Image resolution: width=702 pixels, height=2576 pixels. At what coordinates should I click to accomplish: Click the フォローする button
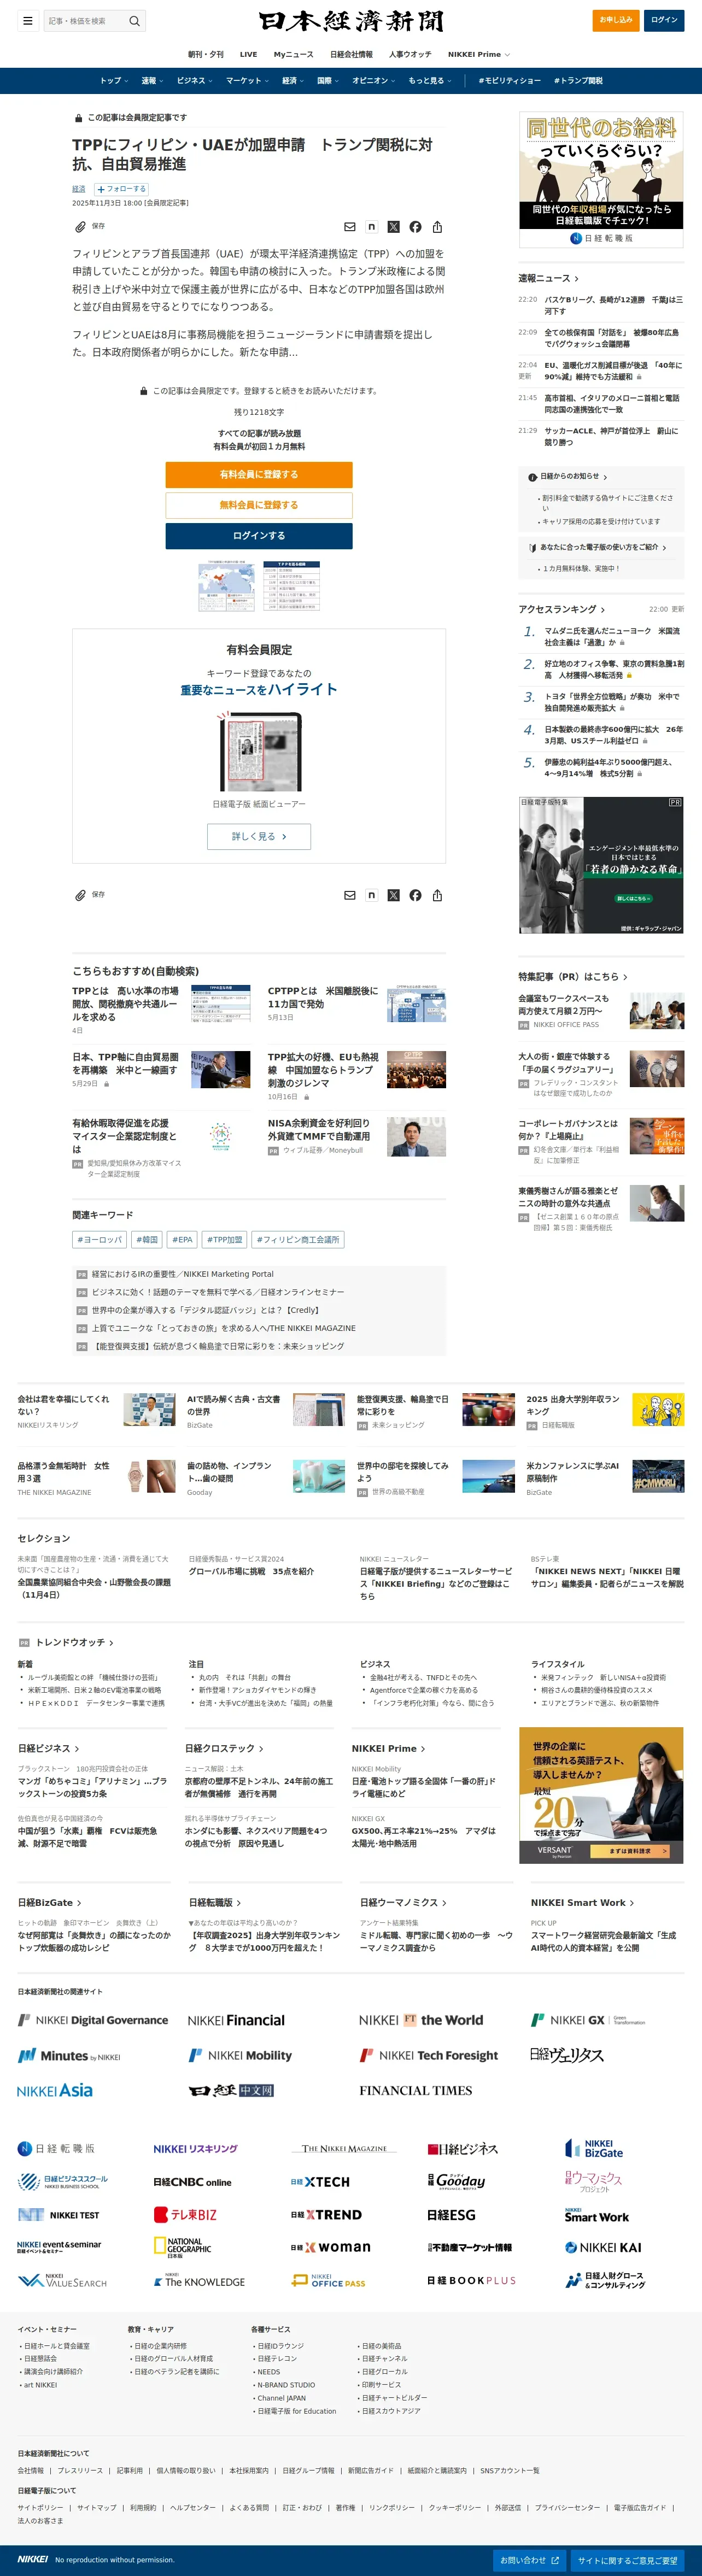121,189
